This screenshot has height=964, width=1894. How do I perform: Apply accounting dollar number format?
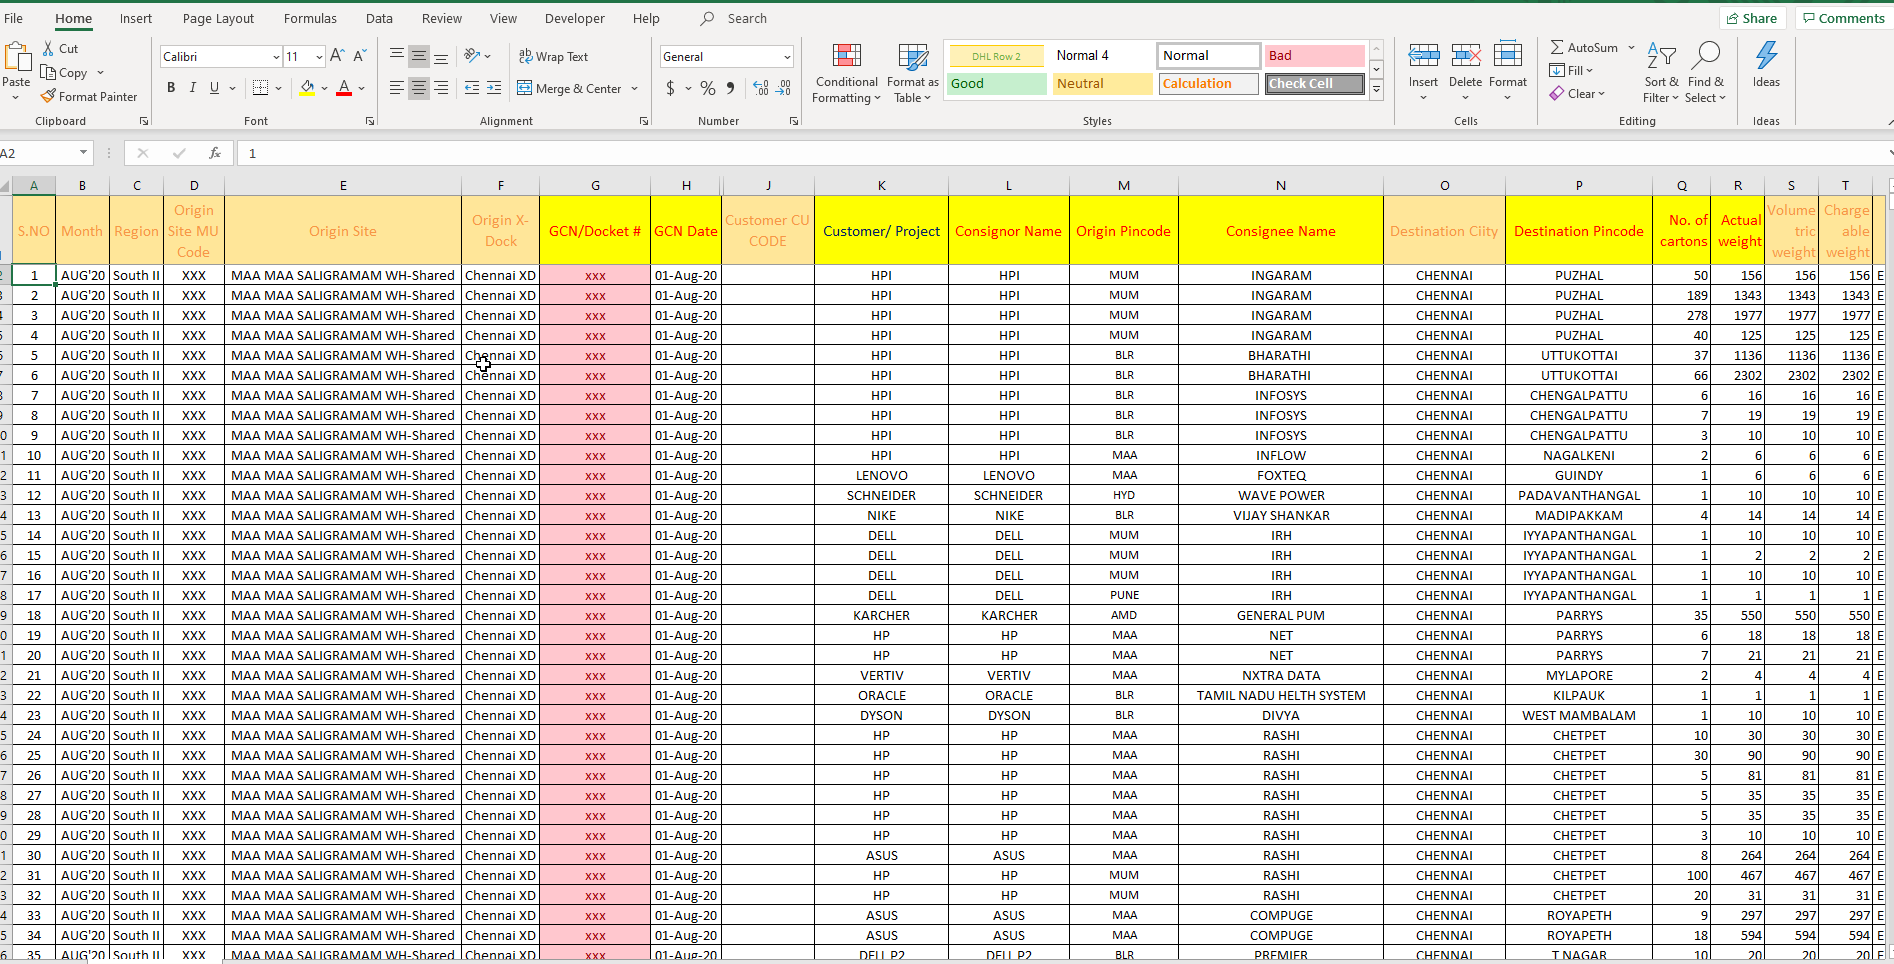[x=670, y=88]
